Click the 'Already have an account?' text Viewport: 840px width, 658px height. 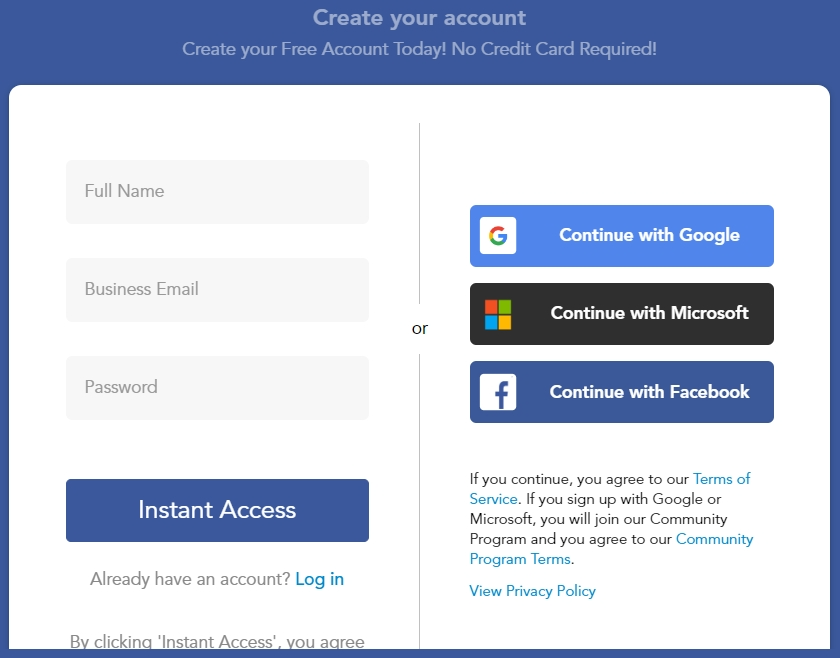tap(190, 579)
